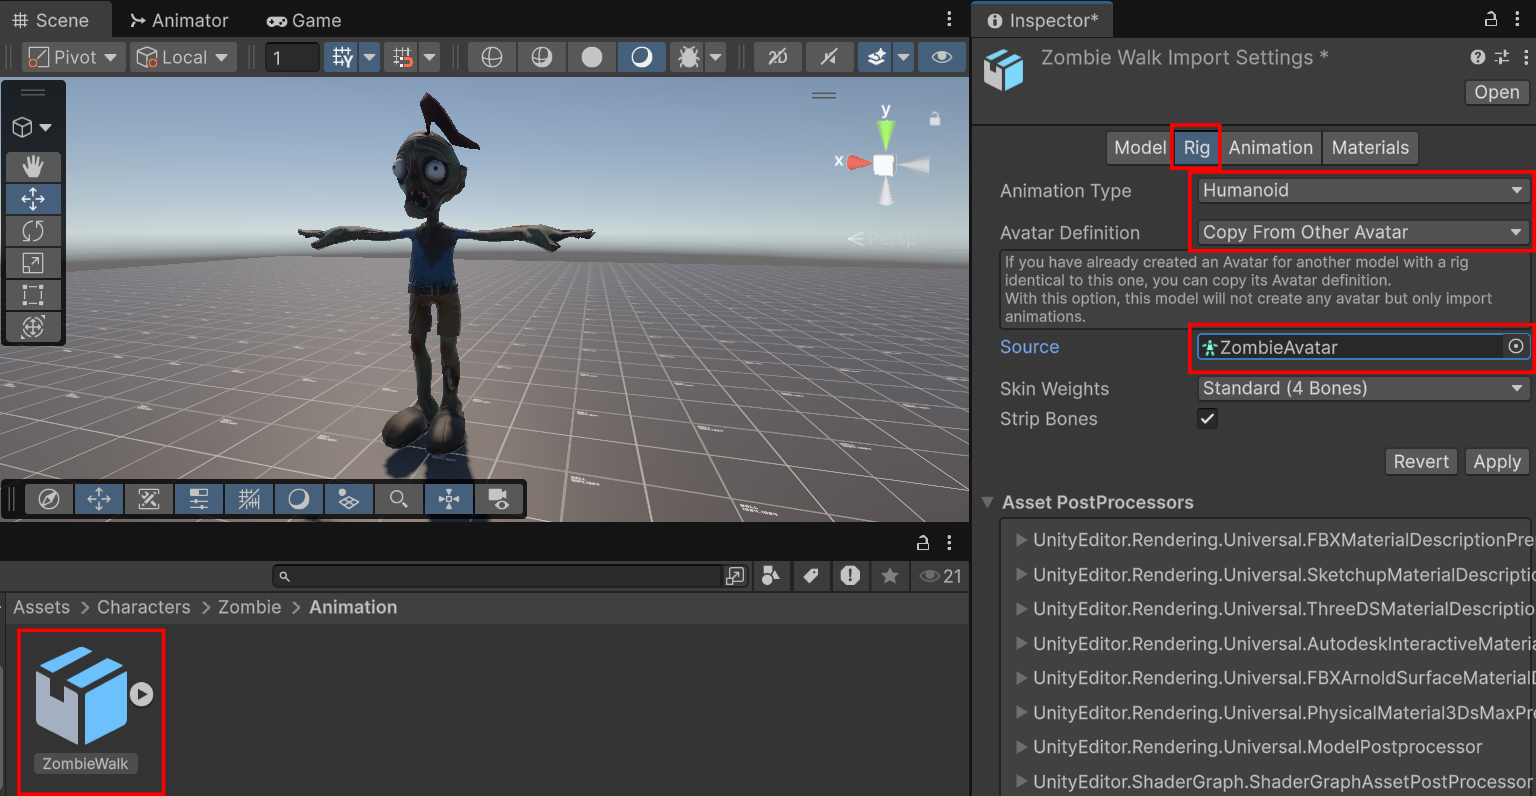Select the Scale tool in scene toolbar
The image size is (1536, 796).
pos(33,263)
